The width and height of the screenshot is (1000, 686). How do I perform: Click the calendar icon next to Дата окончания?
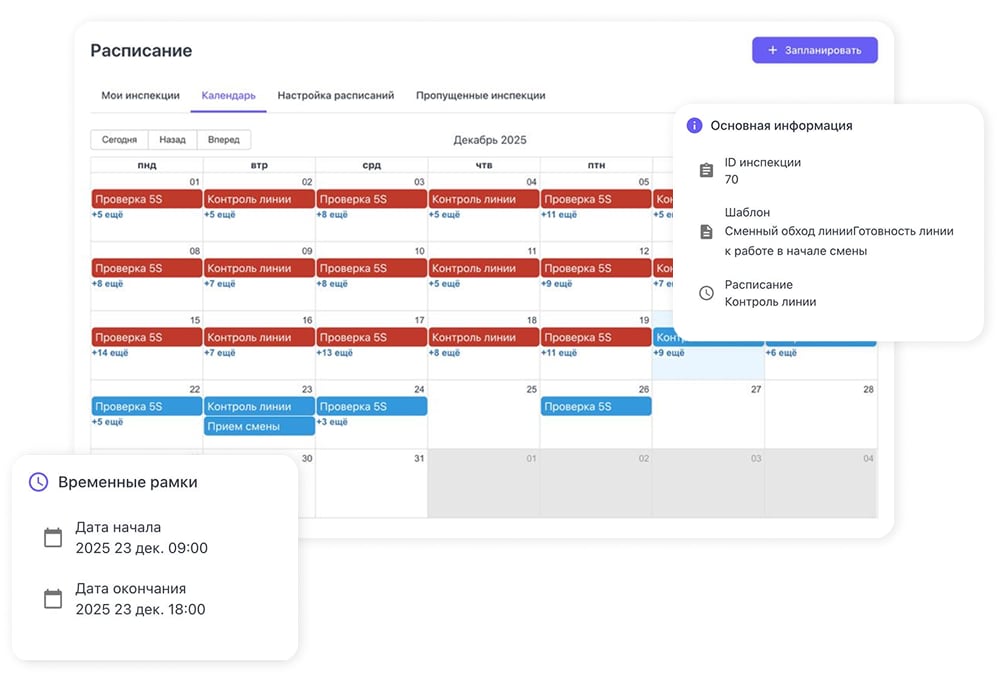(x=53, y=599)
